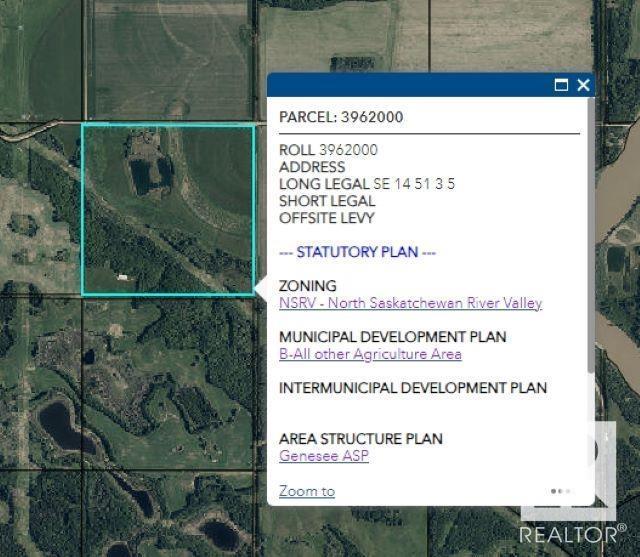Click the Zoom to link
This screenshot has width=640, height=557.
(307, 491)
